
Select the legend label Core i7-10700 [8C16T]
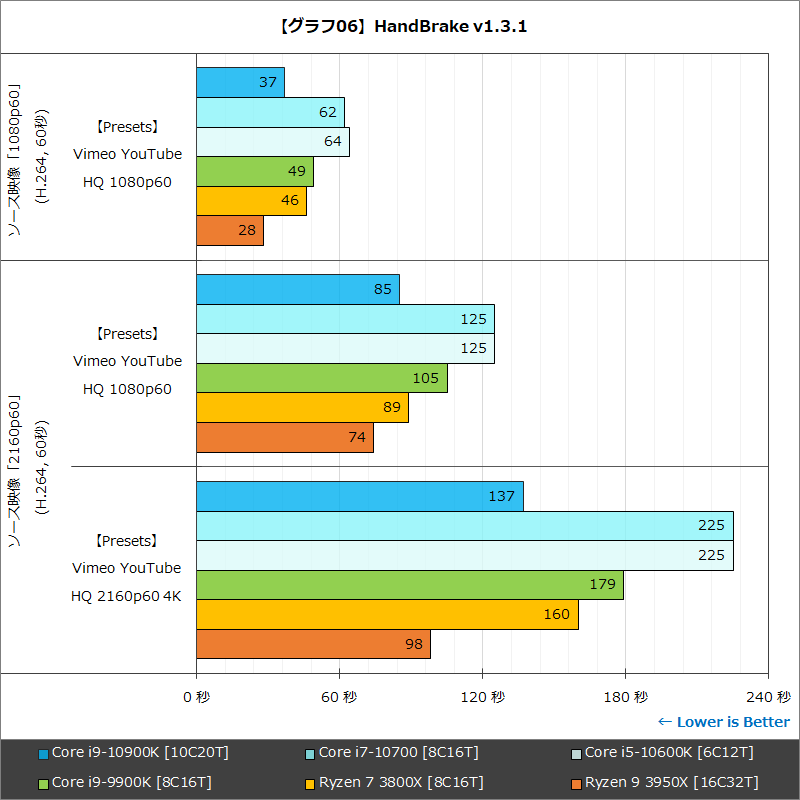click(398, 753)
